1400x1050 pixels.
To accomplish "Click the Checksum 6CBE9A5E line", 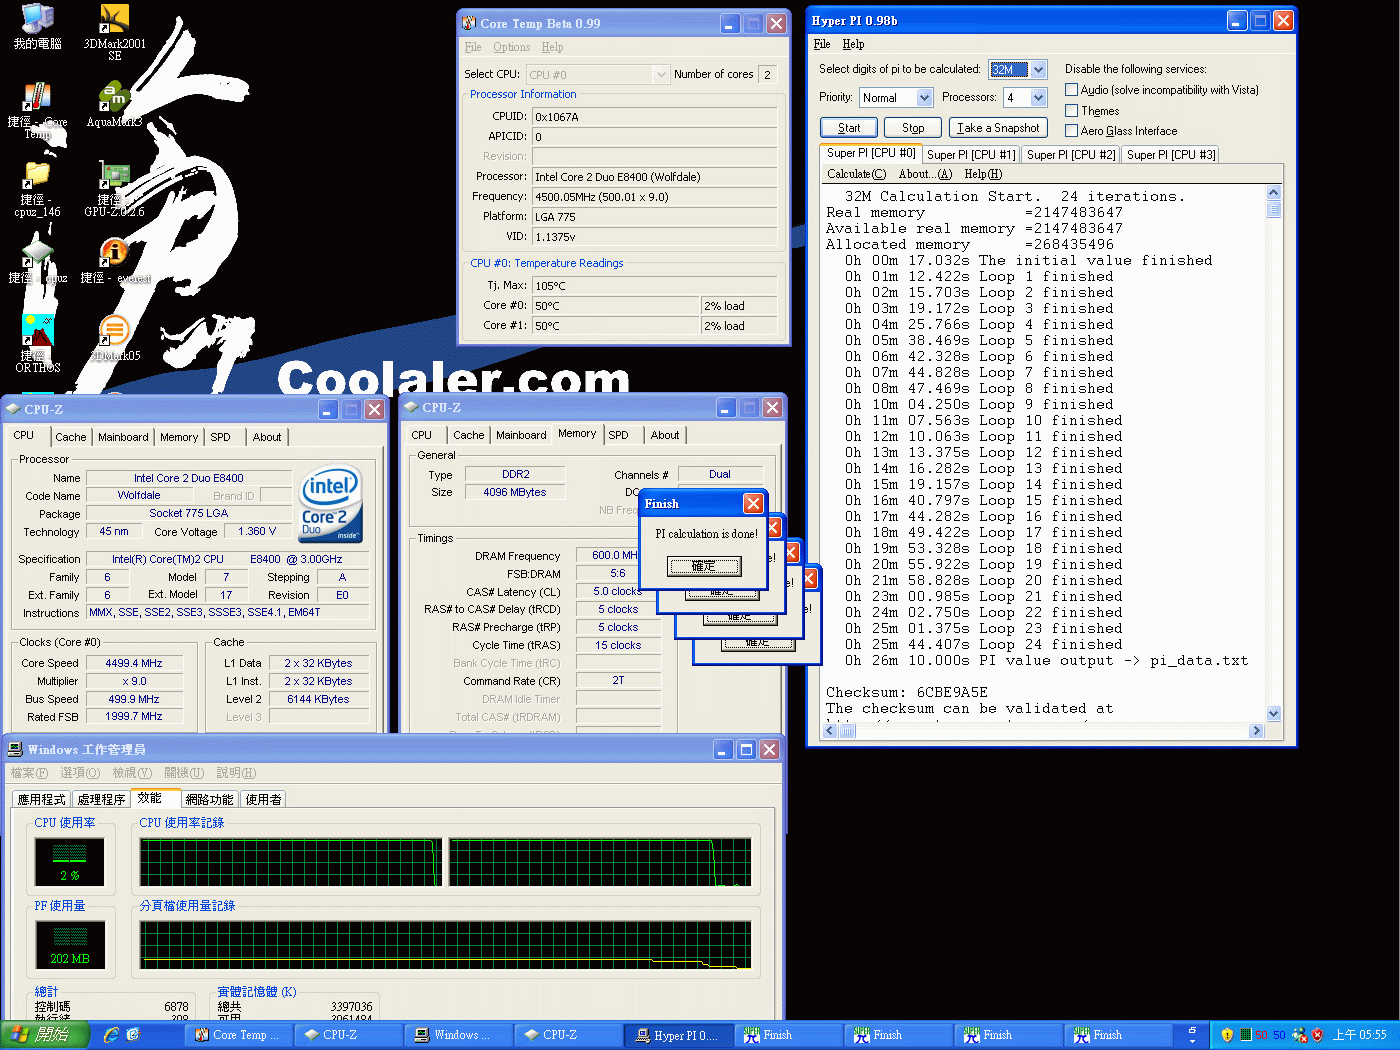I will pyautogui.click(x=907, y=692).
